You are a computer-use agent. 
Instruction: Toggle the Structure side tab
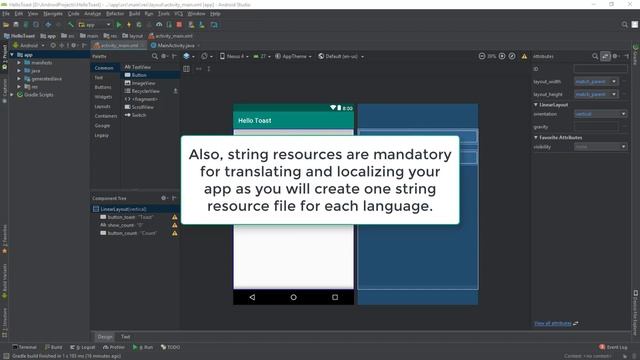click(4, 322)
